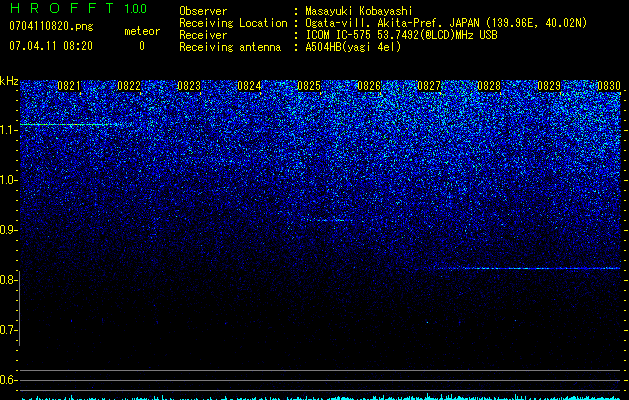The height and width of the screenshot is (400, 629).
Task: Click the 0.8 frequency axis label
Action: (x=7, y=280)
